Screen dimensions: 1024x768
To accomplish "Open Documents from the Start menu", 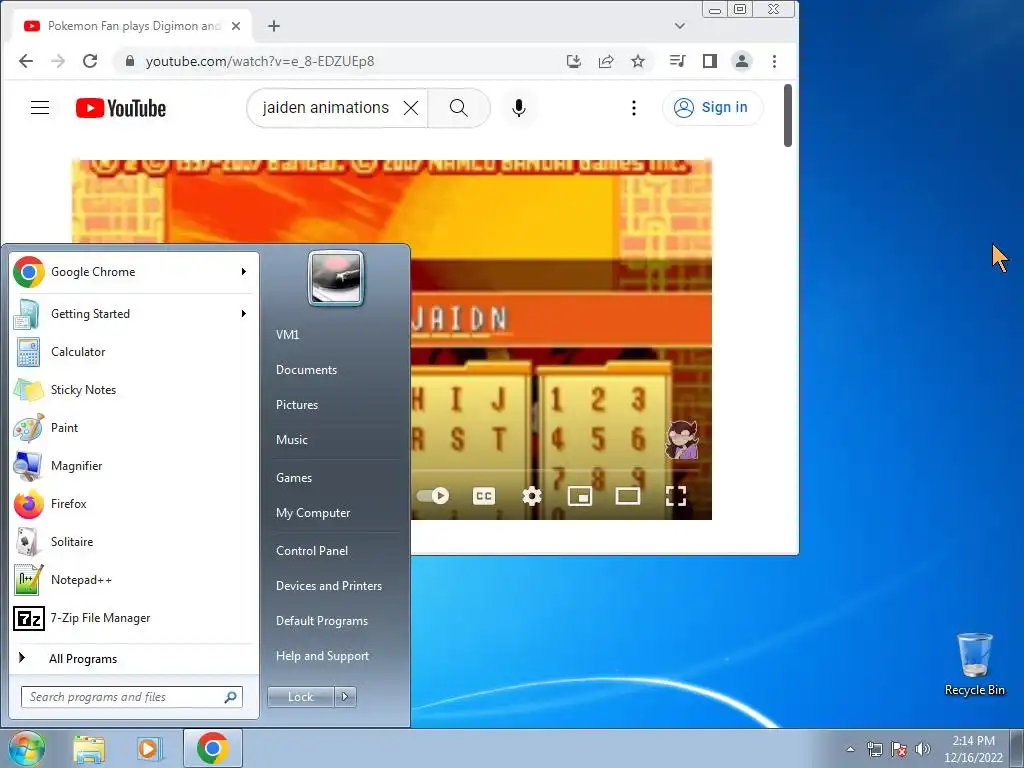I will coord(306,370).
